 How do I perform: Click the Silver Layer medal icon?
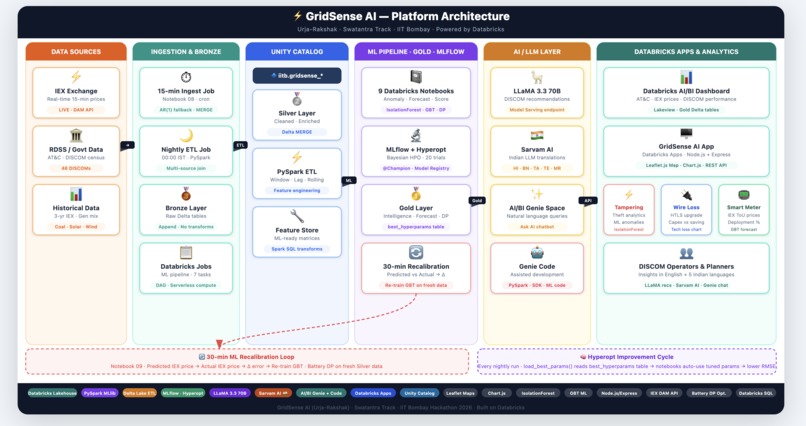[297, 99]
